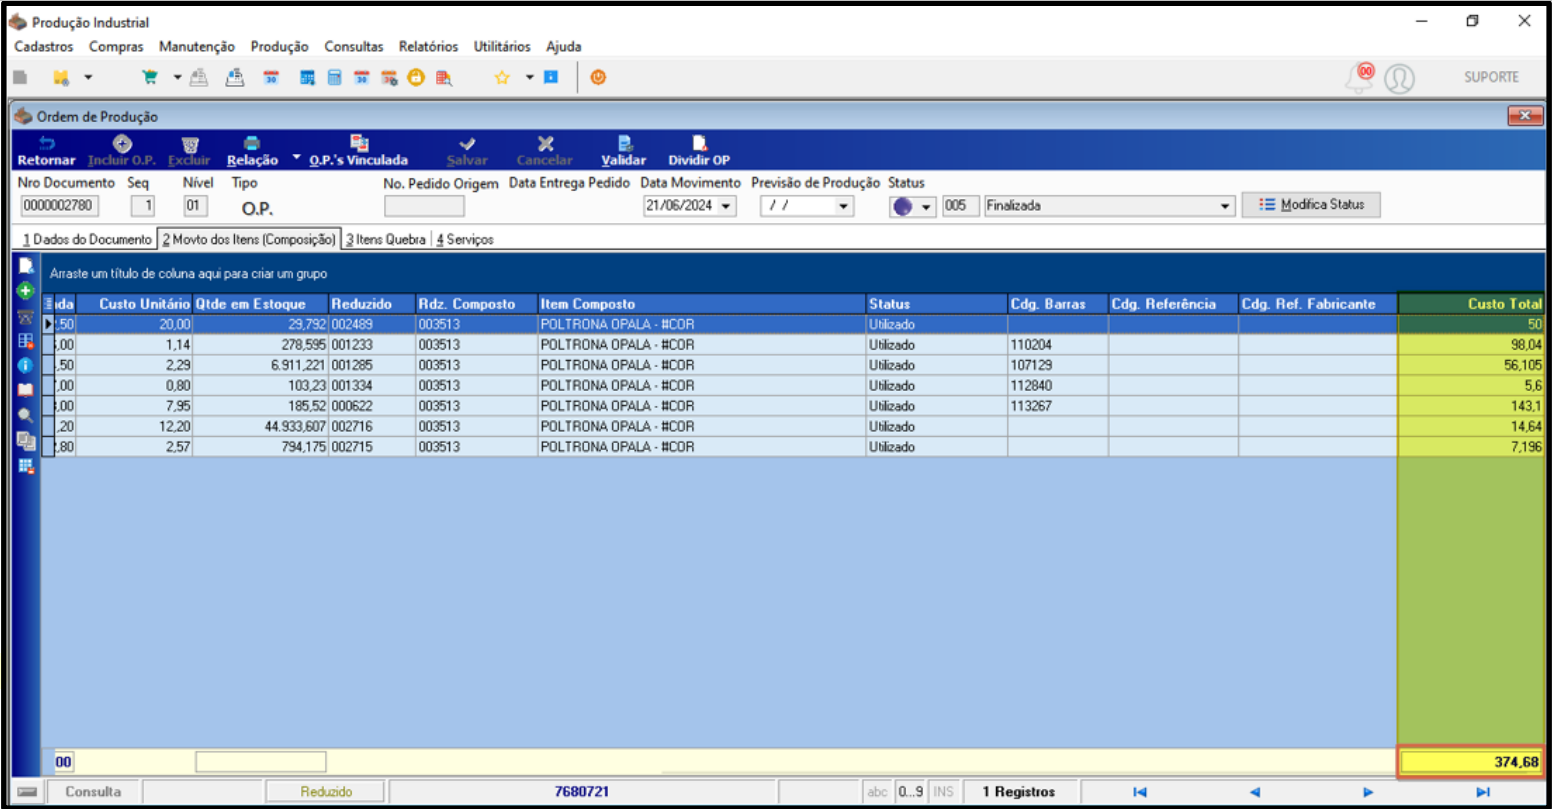The width and height of the screenshot is (1552, 809).
Task: Click the blue info square toolbar icon
Action: pos(551,77)
